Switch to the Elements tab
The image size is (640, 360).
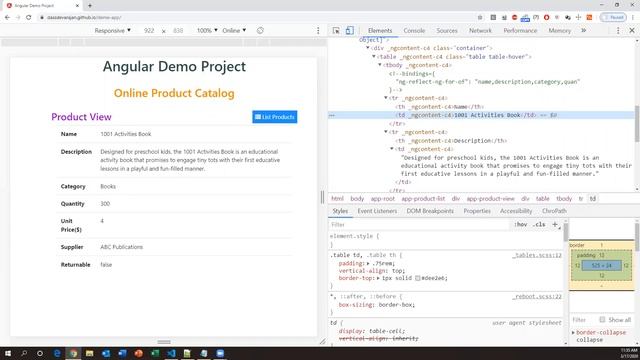tap(380, 31)
